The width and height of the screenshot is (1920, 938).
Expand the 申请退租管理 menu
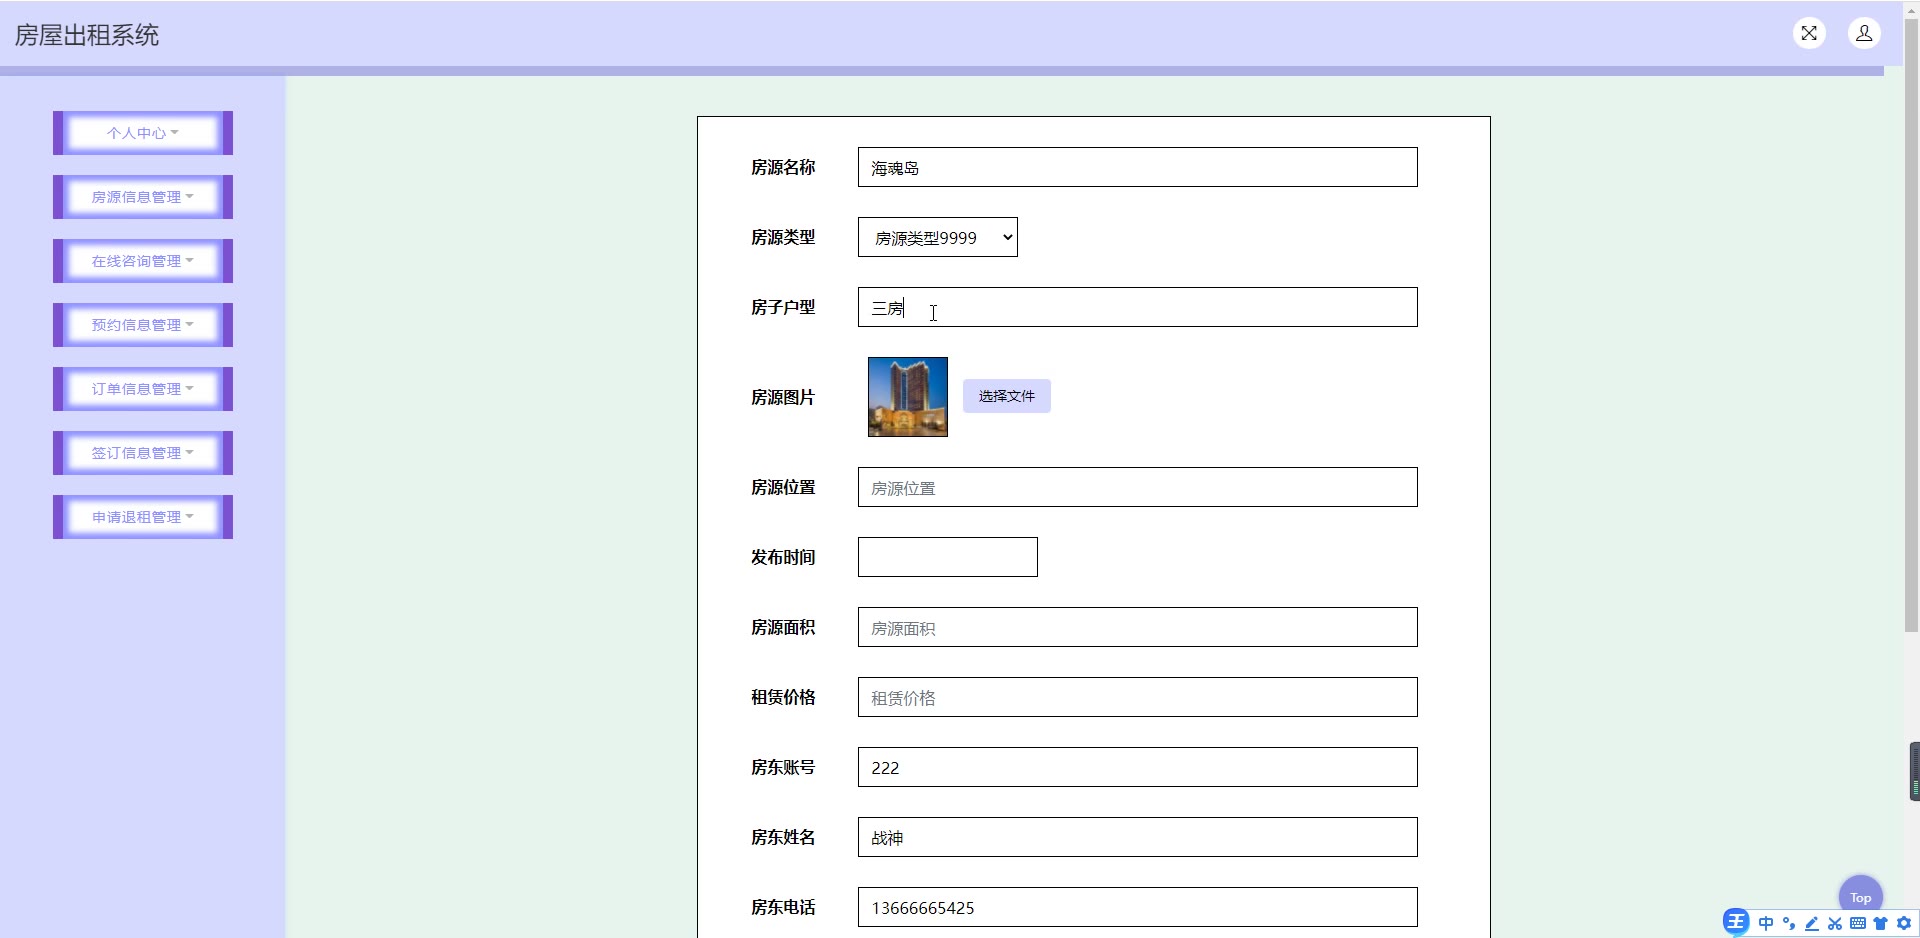(x=143, y=517)
